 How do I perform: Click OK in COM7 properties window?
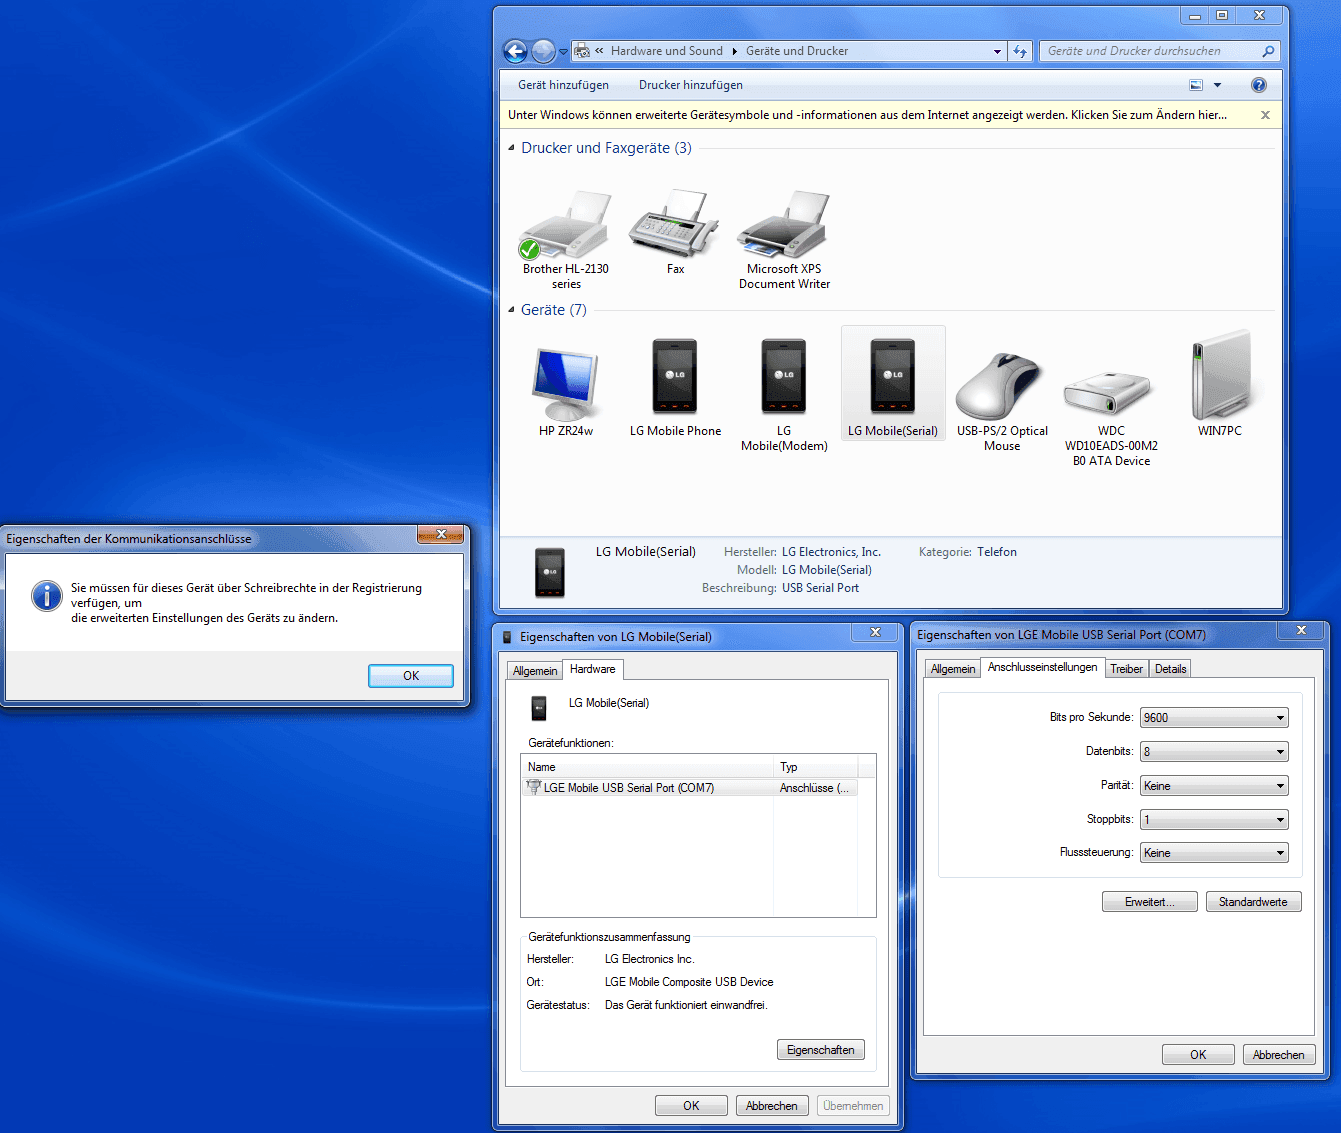[1198, 1055]
